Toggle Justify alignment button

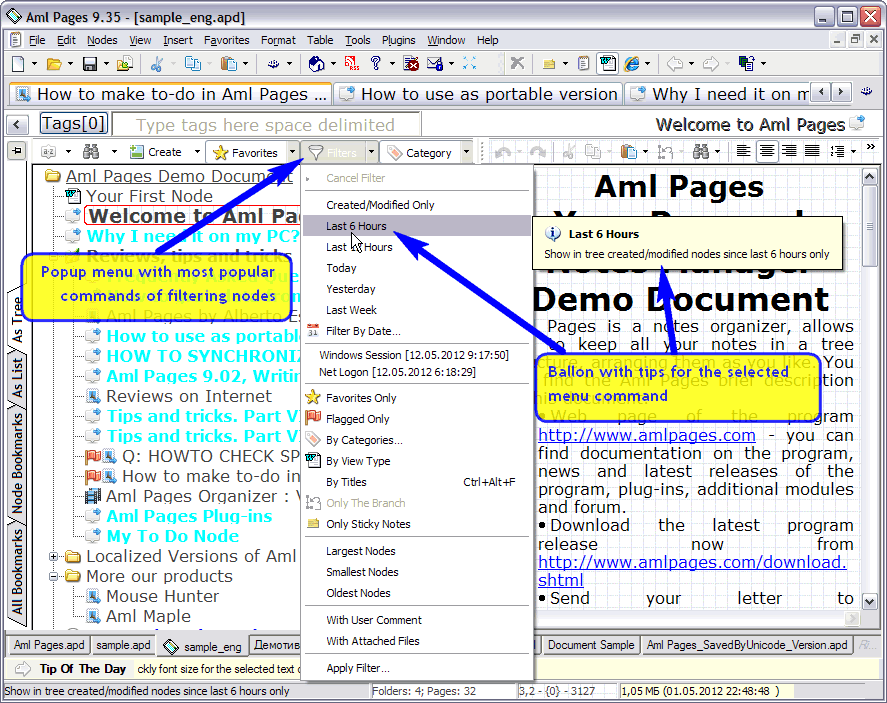coord(812,151)
